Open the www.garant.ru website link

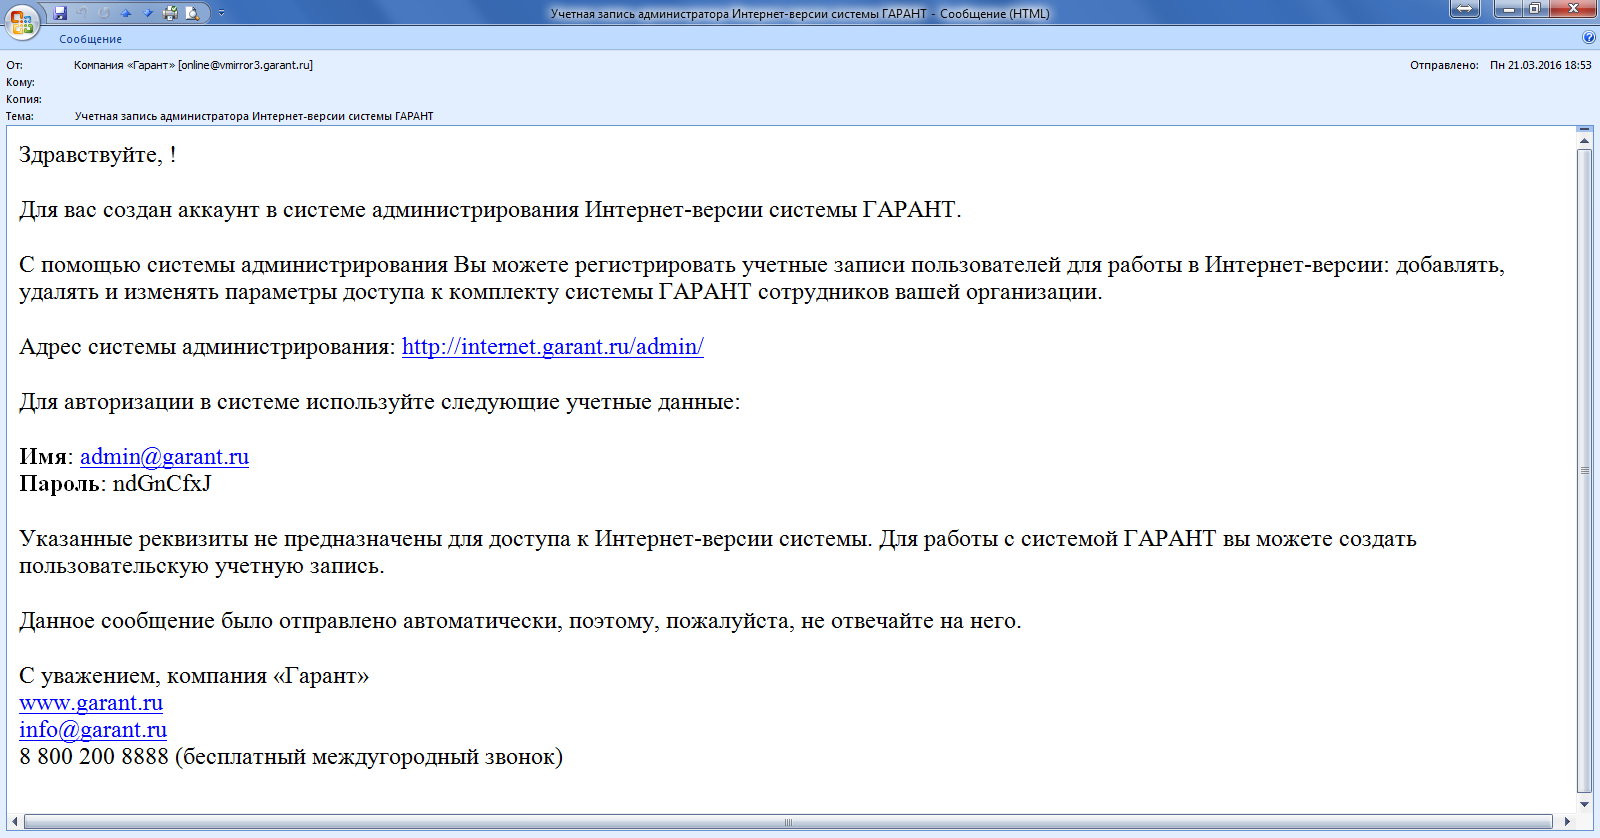click(x=91, y=703)
